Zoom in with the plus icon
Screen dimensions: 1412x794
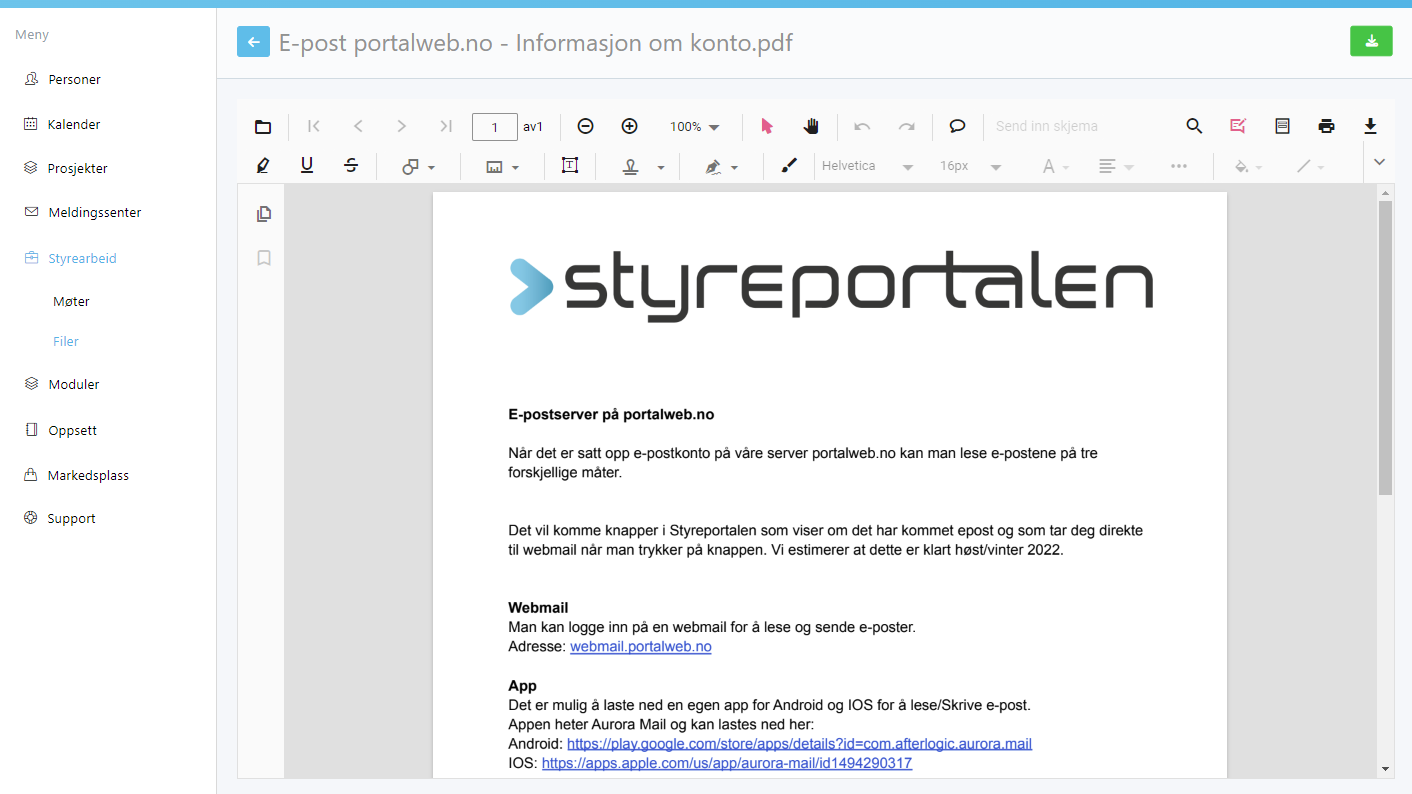click(x=630, y=126)
